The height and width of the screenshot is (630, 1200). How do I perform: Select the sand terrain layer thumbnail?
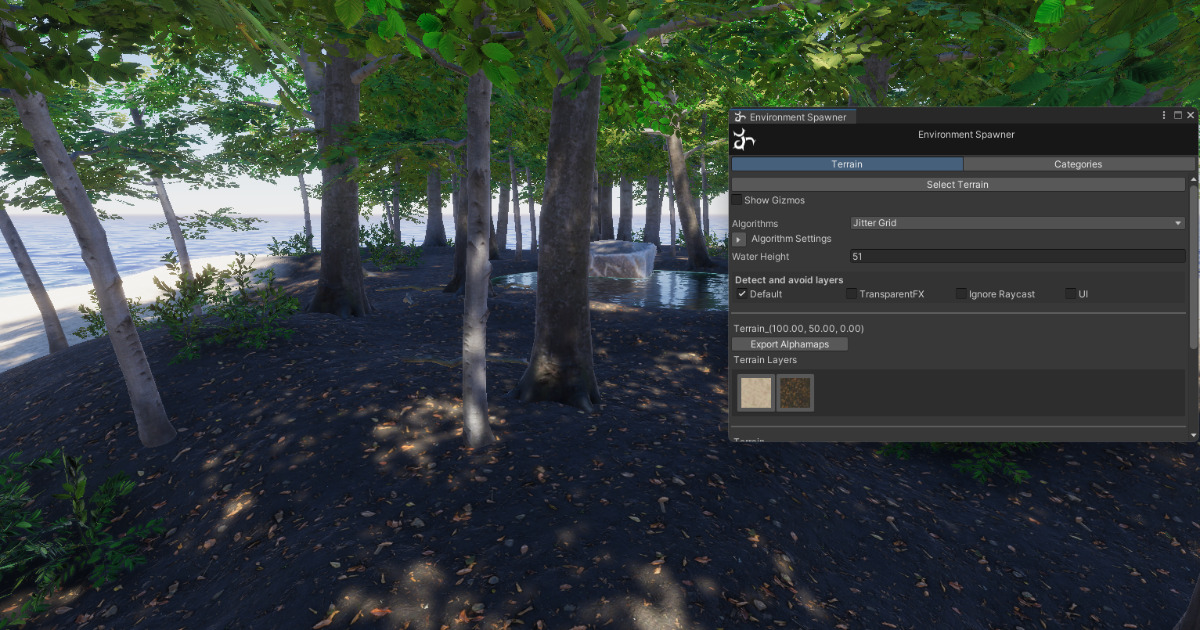[x=755, y=392]
